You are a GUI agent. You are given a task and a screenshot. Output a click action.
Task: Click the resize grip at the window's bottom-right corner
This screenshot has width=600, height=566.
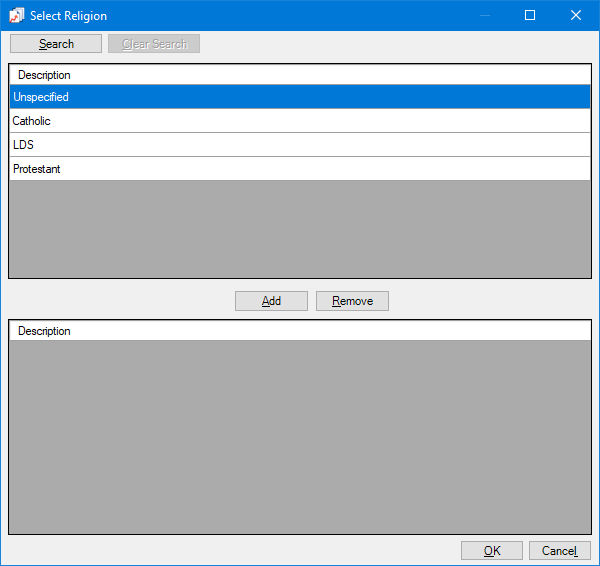click(x=595, y=561)
